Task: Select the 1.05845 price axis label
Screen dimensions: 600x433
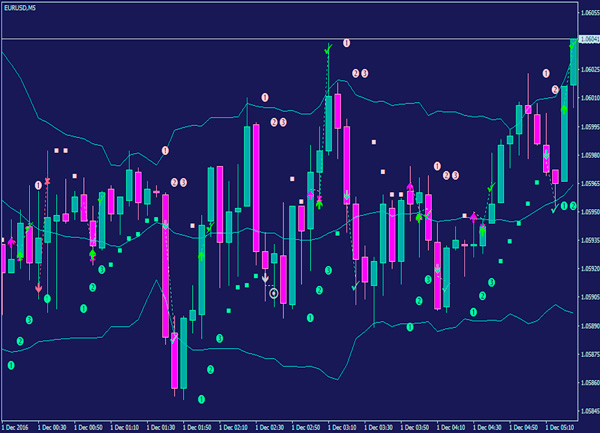Action: coord(587,412)
